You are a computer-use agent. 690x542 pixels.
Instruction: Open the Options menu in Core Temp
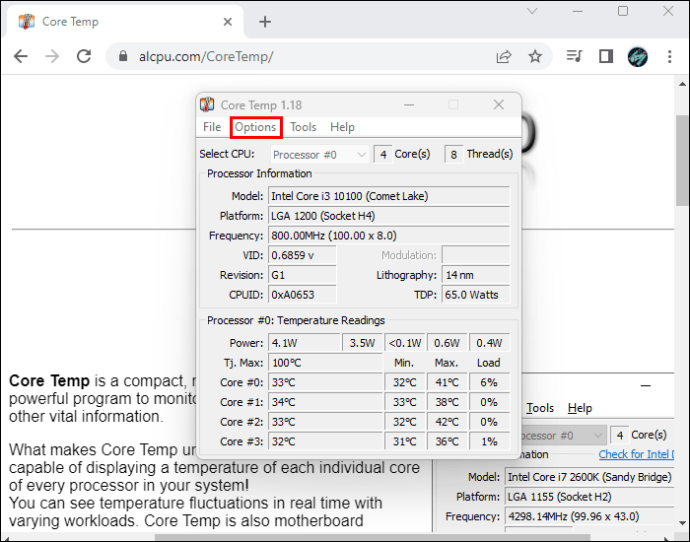coord(255,127)
